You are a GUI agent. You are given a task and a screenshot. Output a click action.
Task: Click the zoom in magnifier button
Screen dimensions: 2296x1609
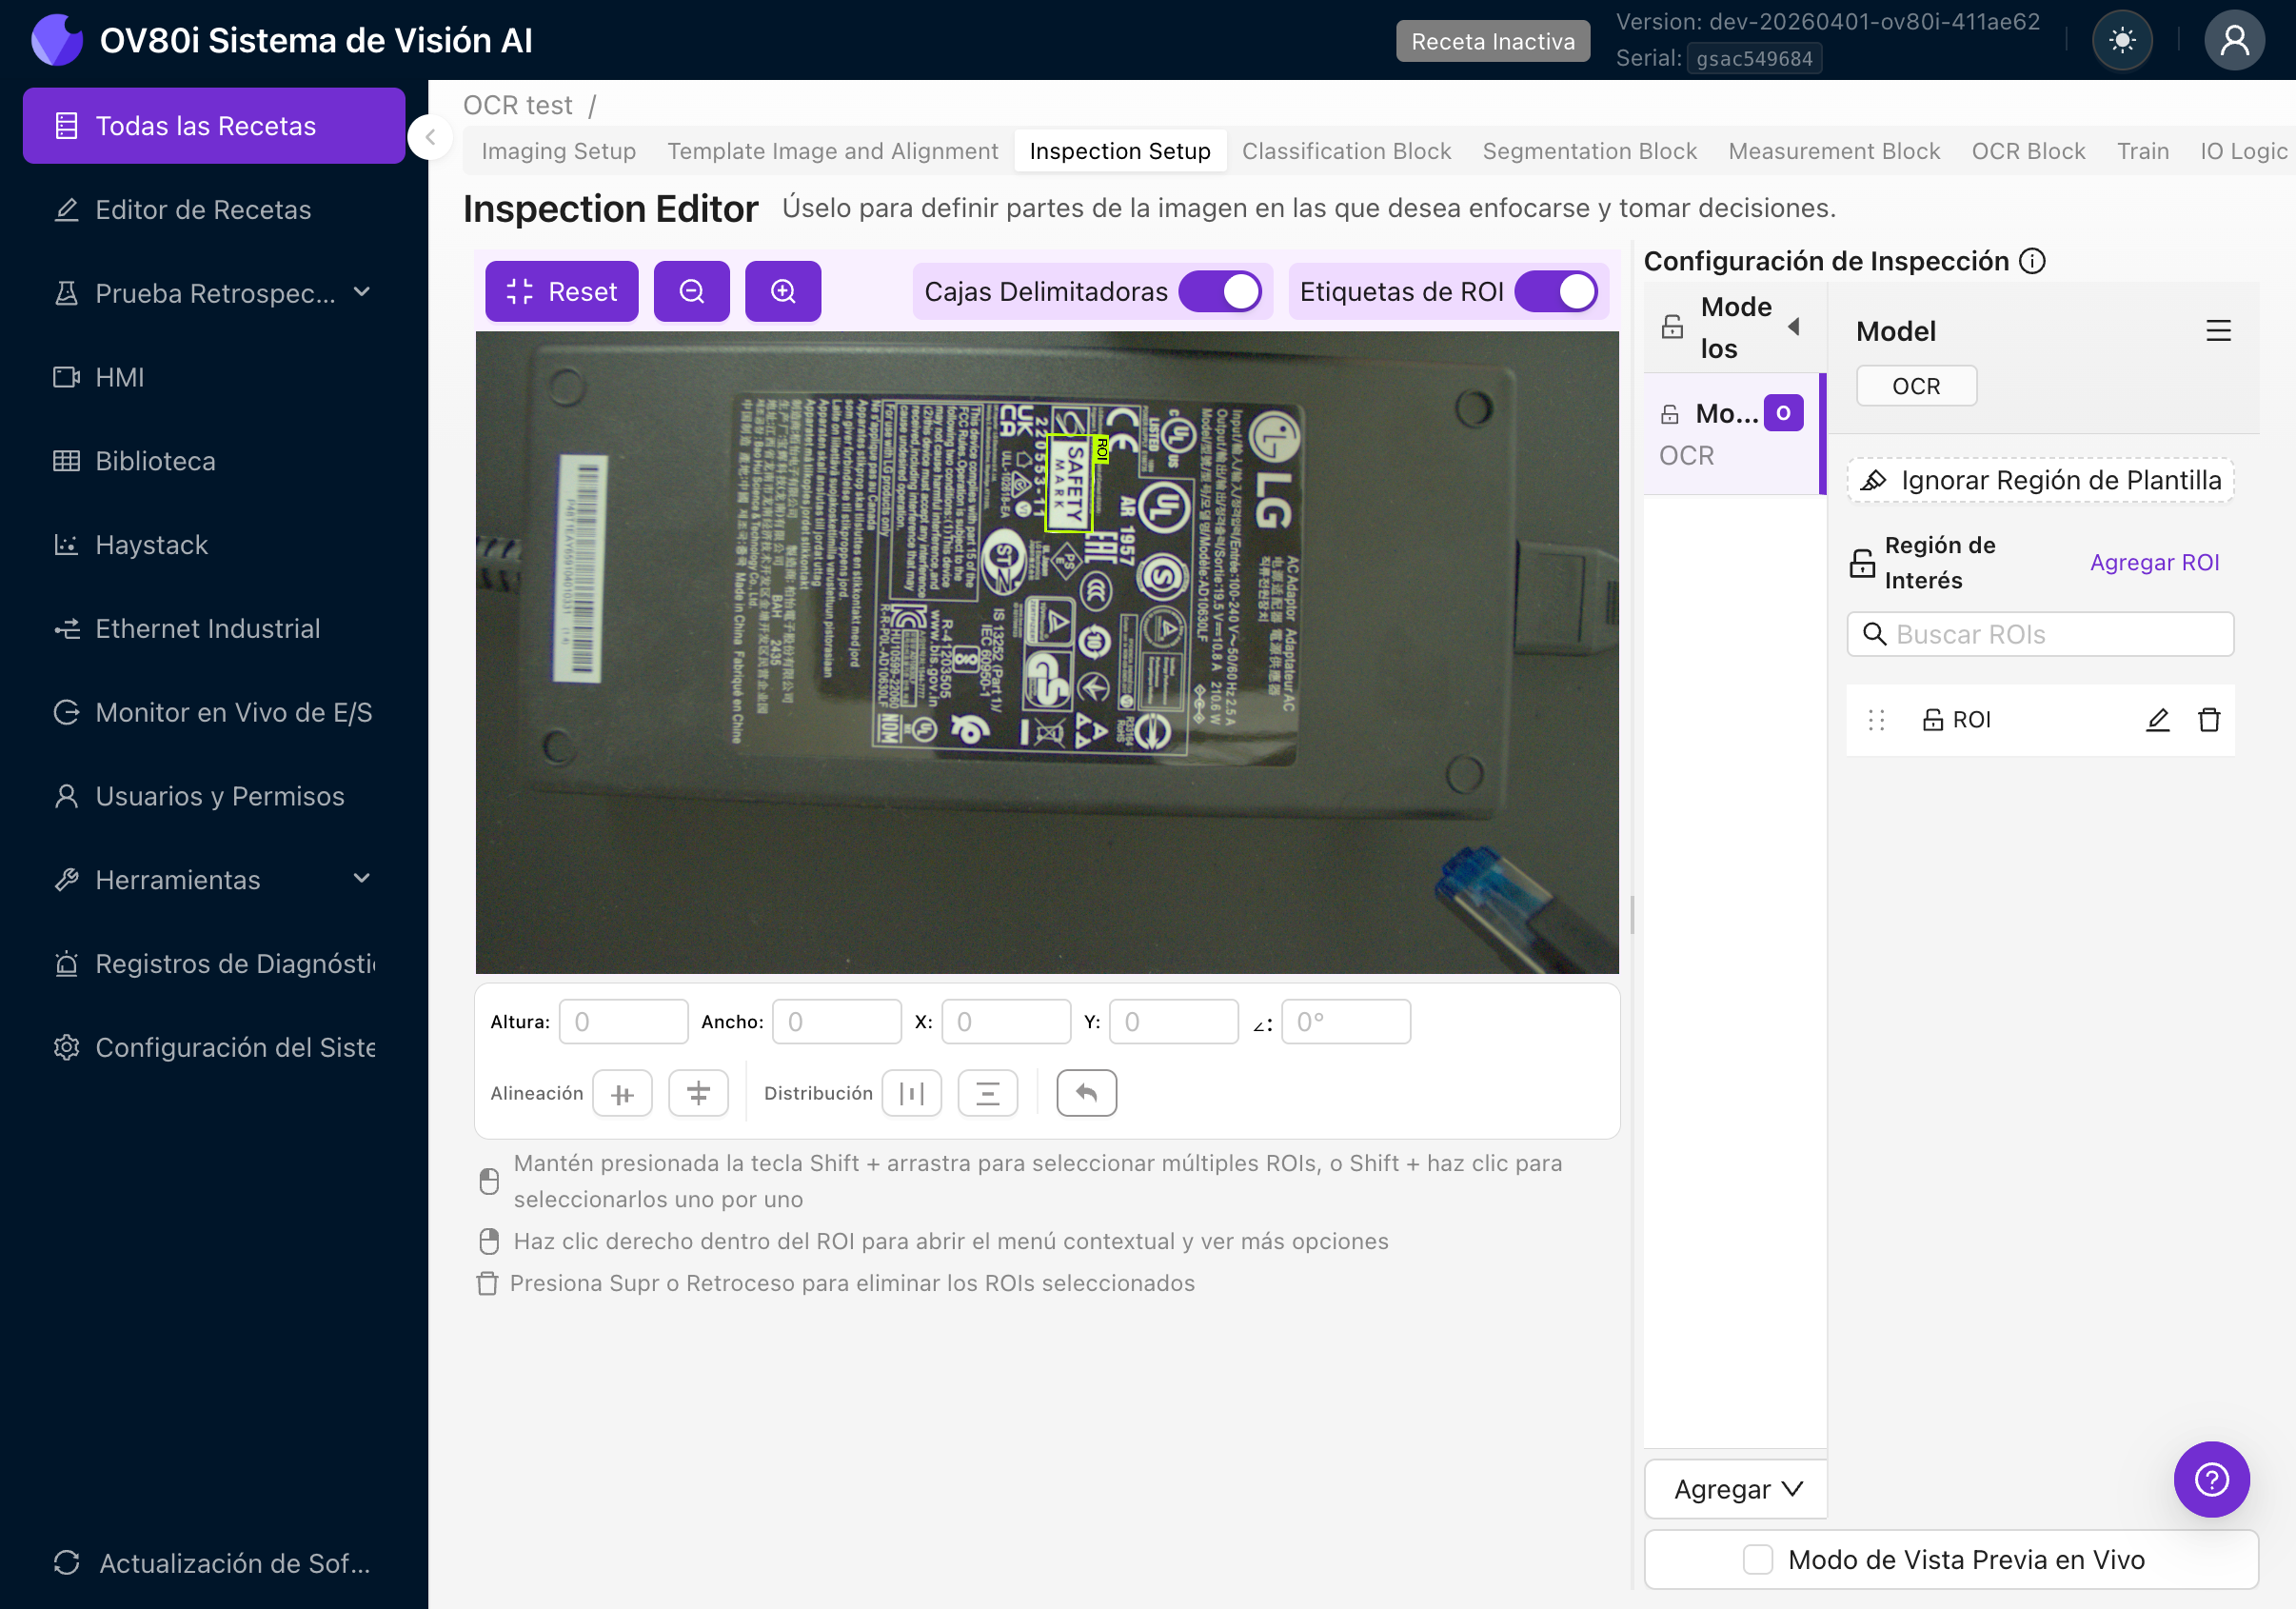(782, 291)
